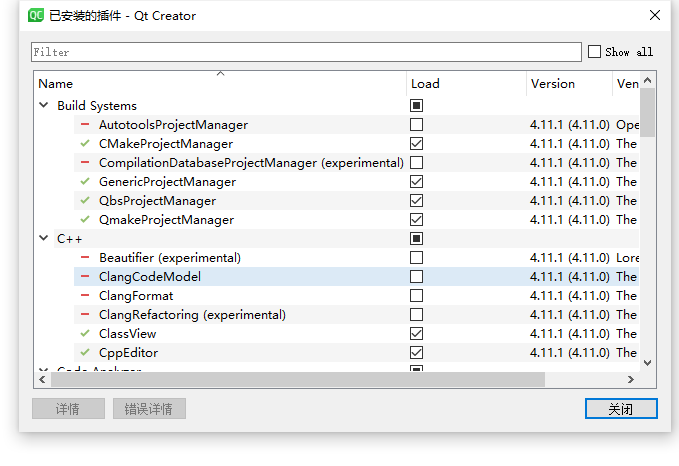Enable loading of Beautifier plugin

tap(417, 258)
